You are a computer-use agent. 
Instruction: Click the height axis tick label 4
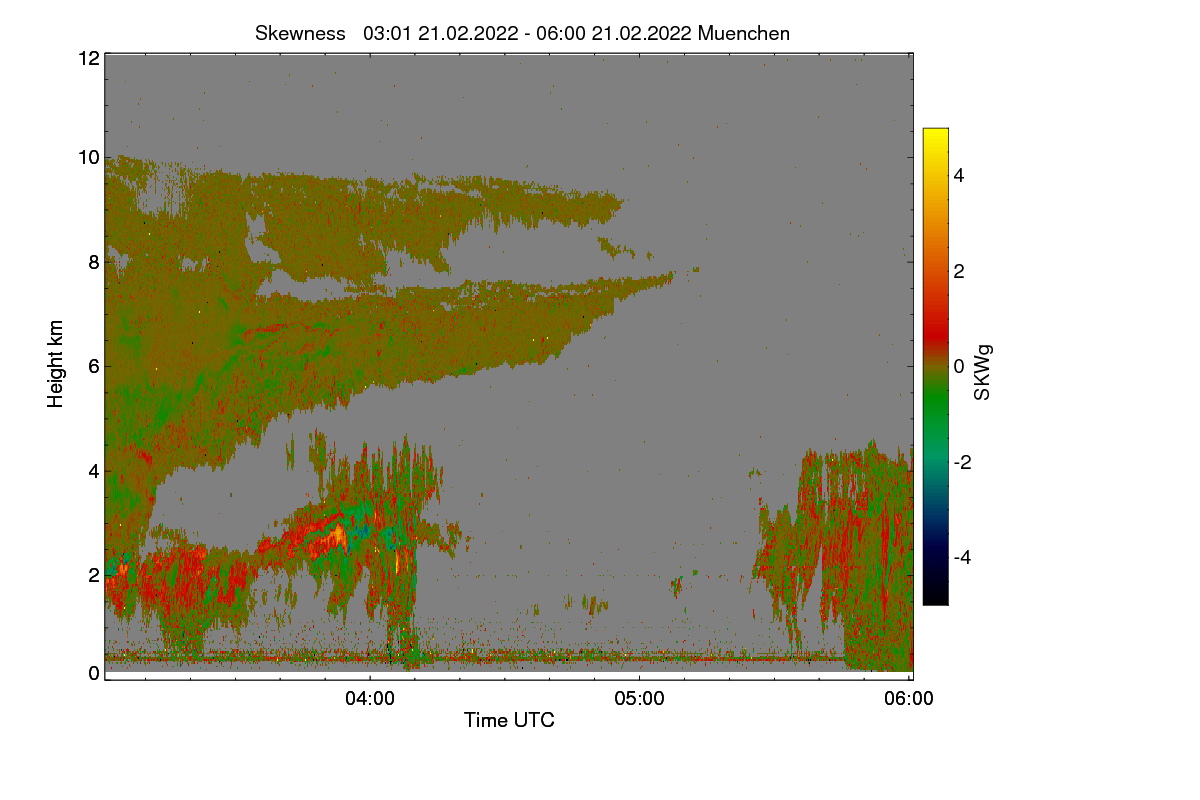click(92, 470)
